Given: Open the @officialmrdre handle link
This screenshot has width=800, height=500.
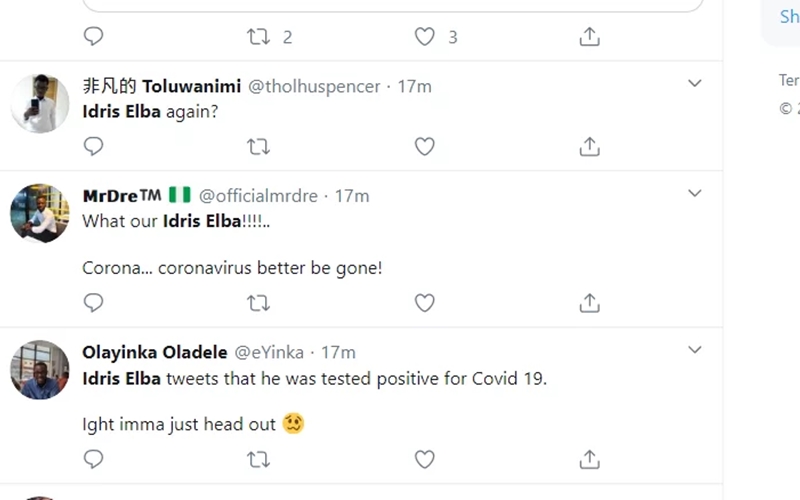Looking at the screenshot, I should point(264,195).
